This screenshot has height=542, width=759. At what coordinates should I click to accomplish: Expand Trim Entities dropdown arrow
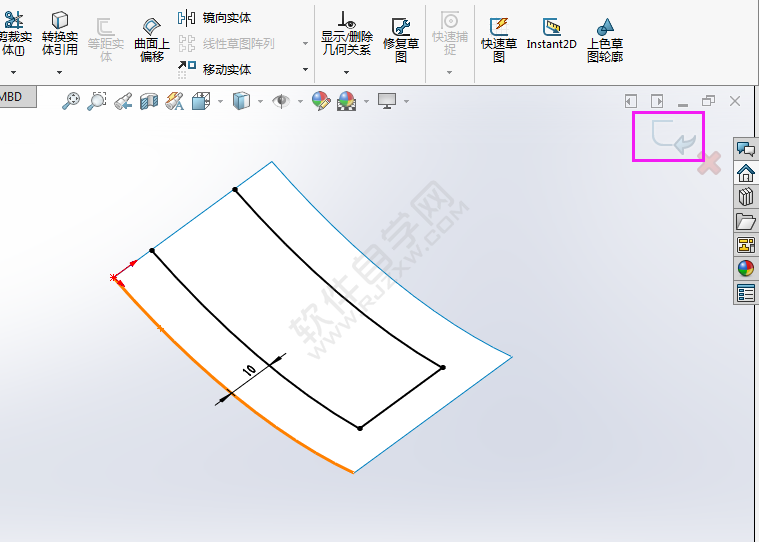(x=14, y=72)
